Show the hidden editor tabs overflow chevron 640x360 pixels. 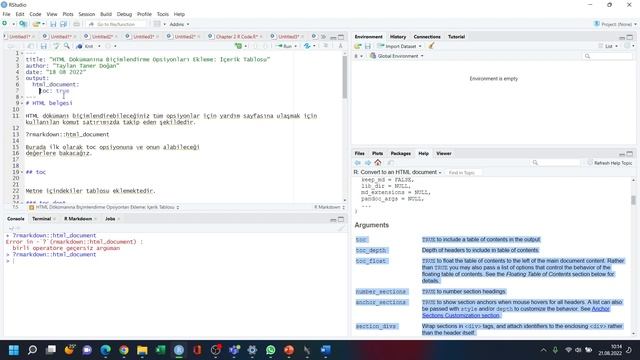pyautogui.click(x=323, y=36)
